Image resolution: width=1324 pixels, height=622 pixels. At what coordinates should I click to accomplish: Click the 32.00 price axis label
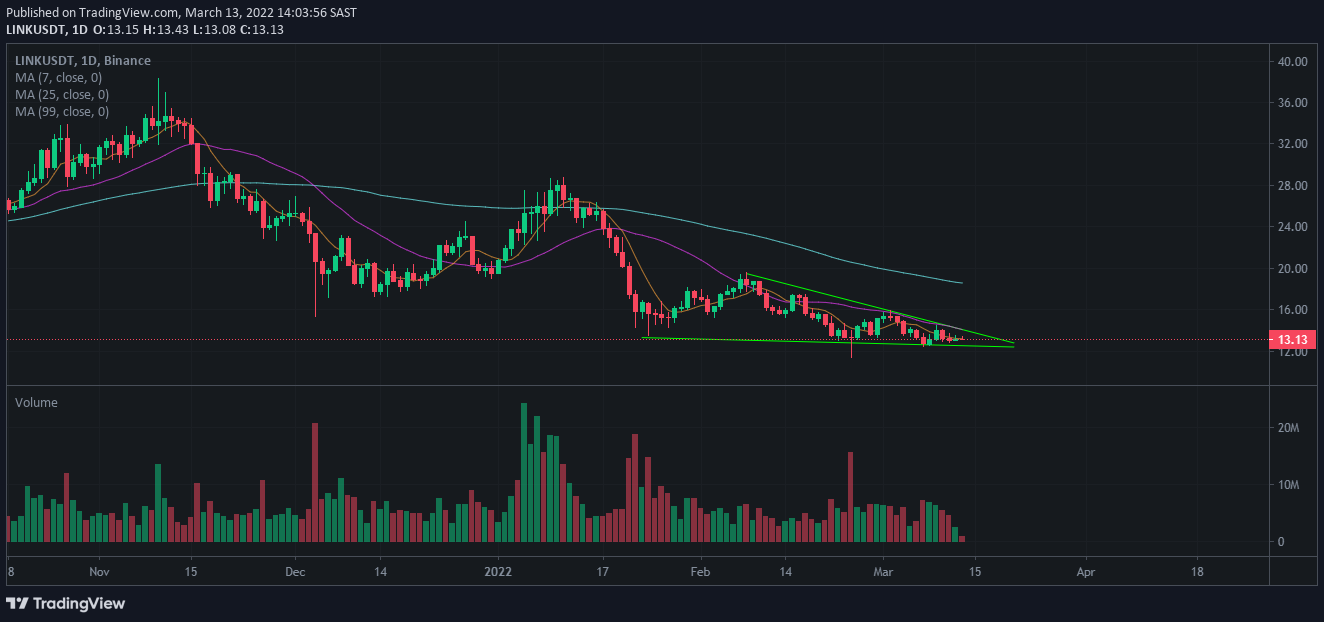tap(1293, 144)
